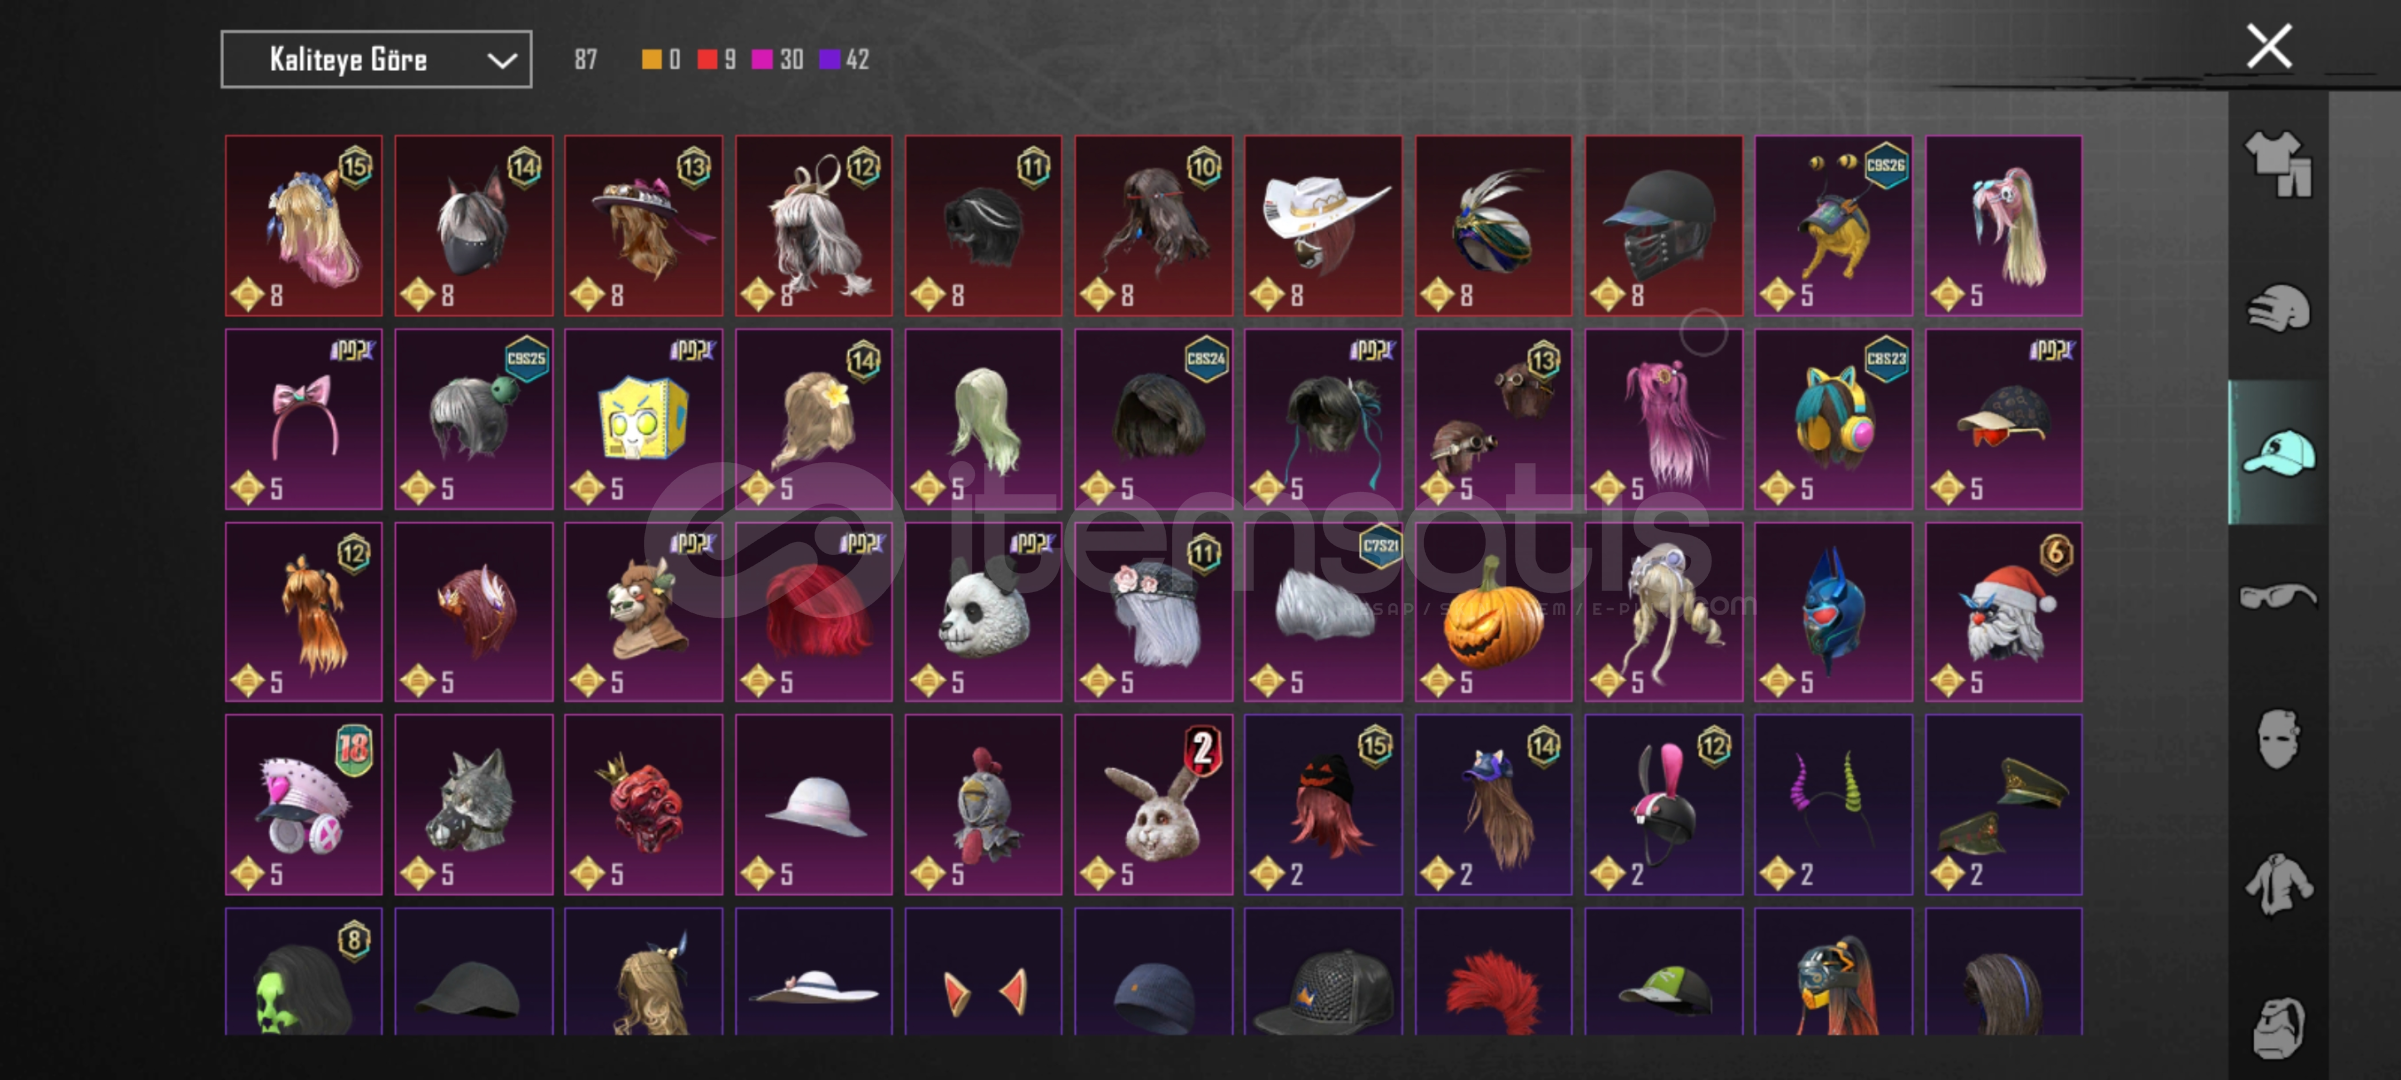Select the cap headwear category icon

[x=2279, y=452]
